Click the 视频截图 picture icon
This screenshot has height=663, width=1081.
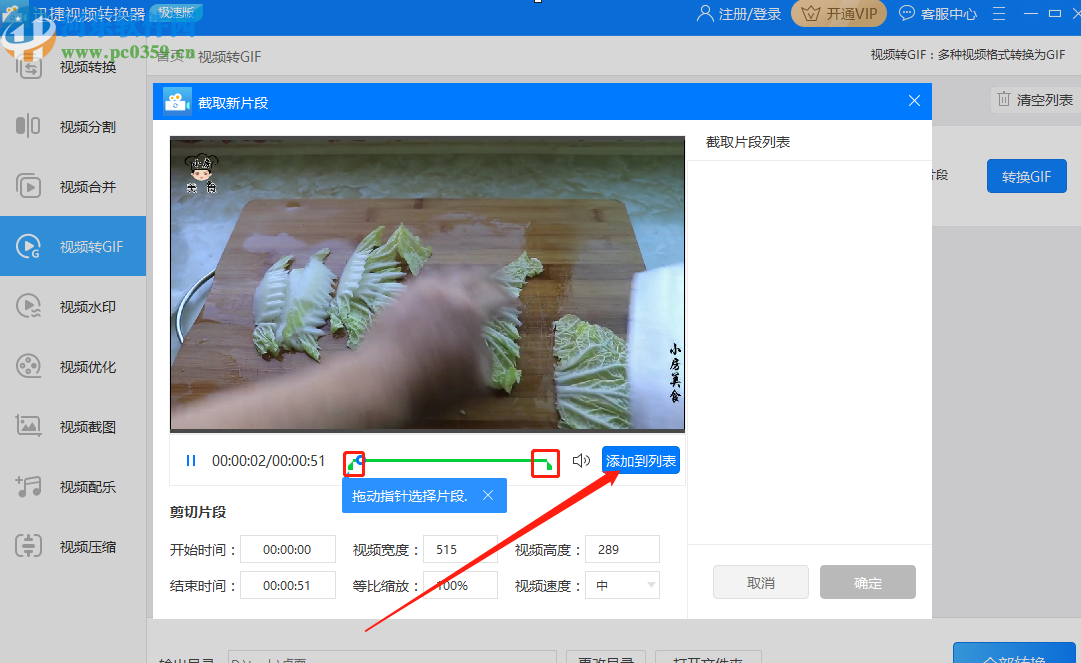tap(28, 426)
